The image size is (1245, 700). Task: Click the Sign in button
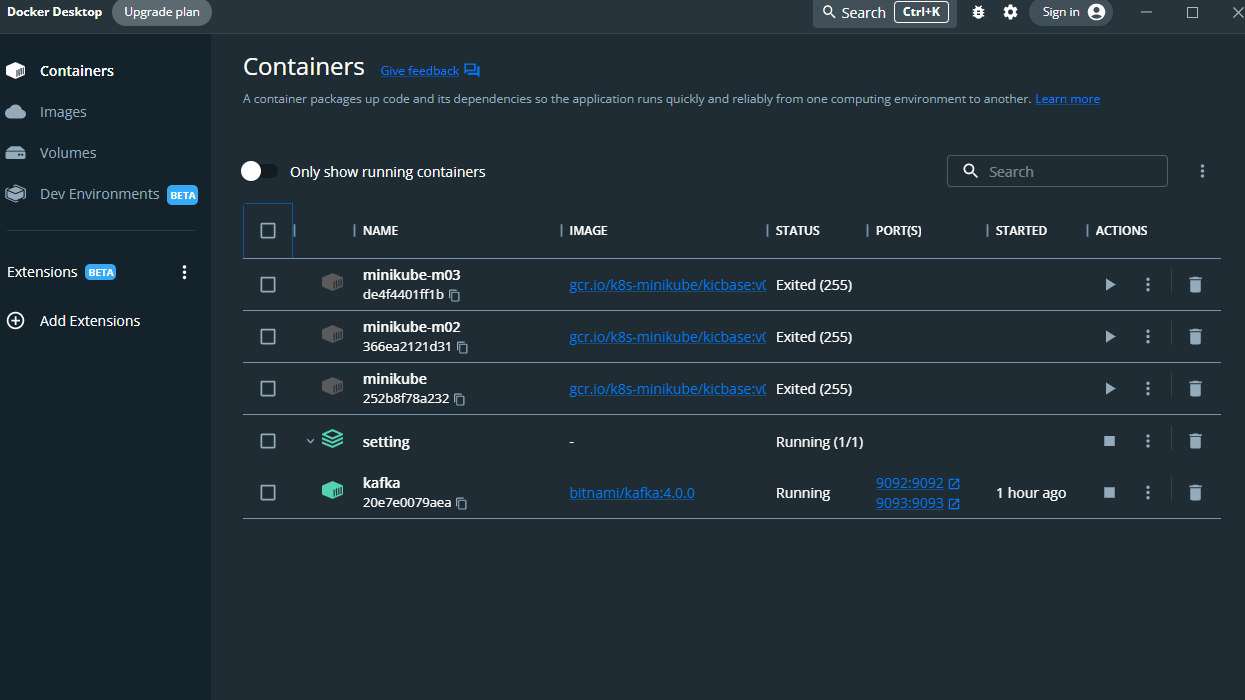tap(1071, 12)
